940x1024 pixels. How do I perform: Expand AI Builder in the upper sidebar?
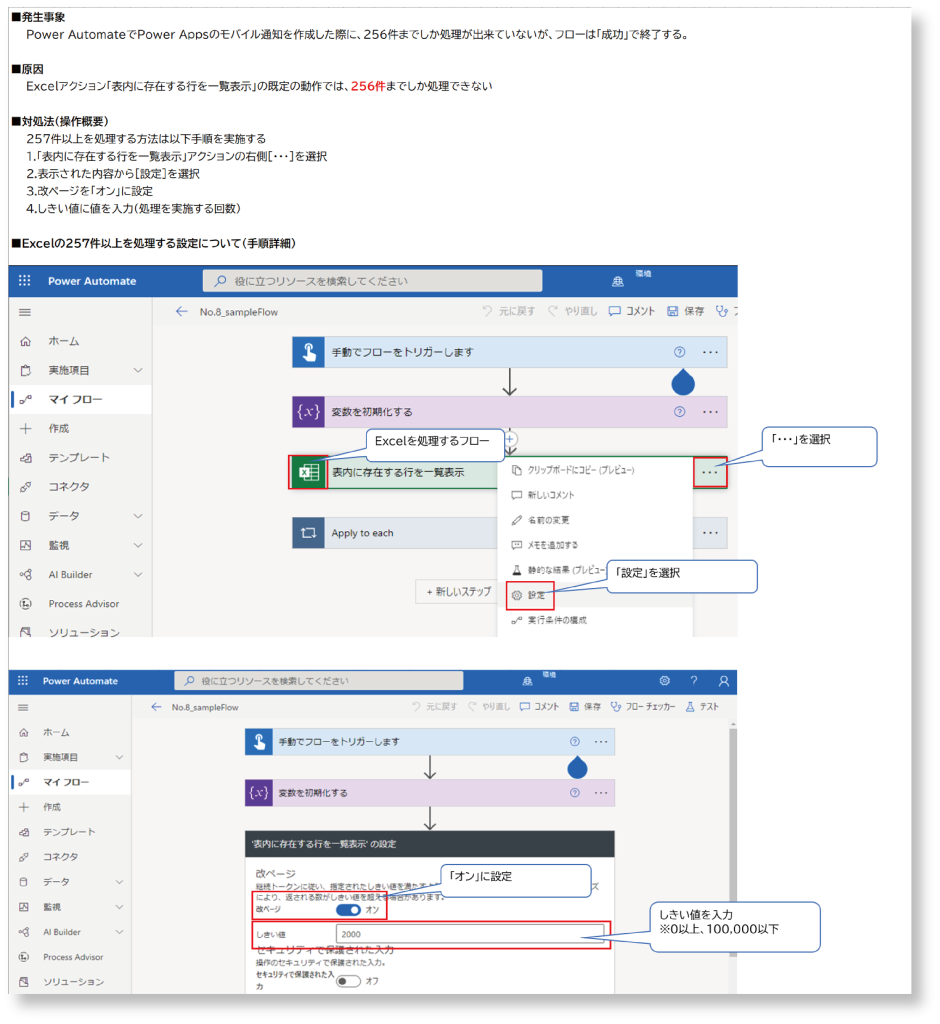point(138,574)
